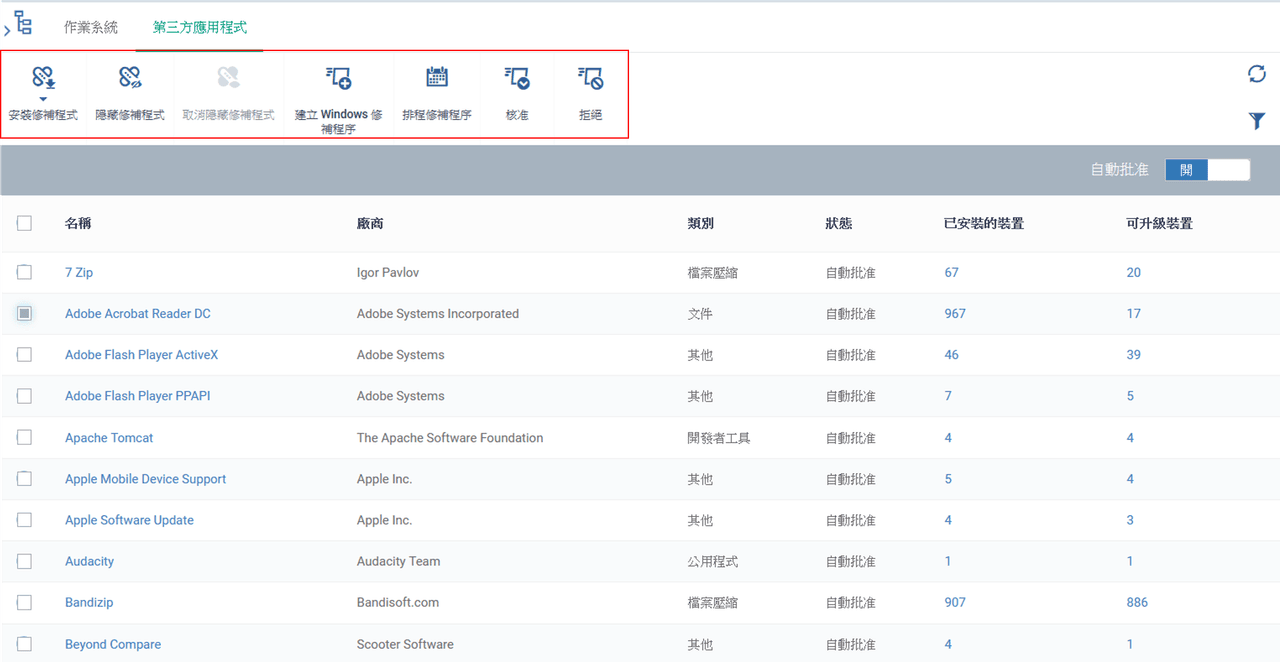View 886 upgradable devices for Bandizip

click(1137, 603)
